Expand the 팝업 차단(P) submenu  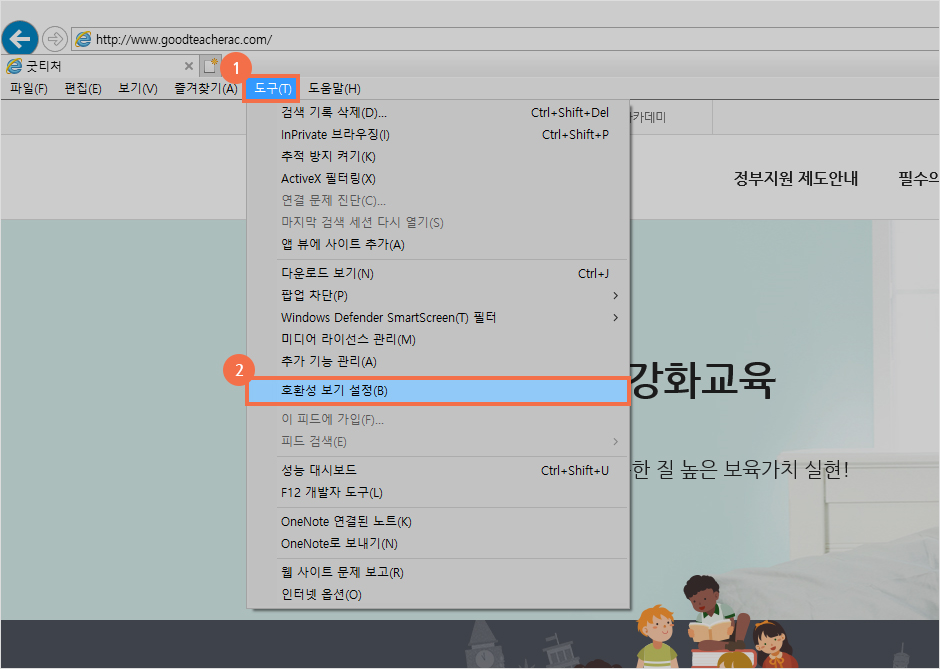(438, 296)
